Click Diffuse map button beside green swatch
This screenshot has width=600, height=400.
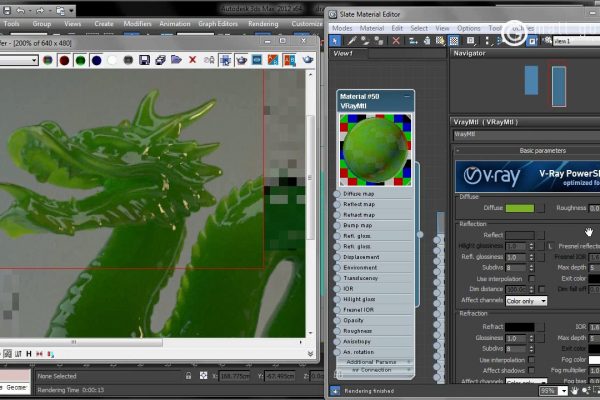pyautogui.click(x=540, y=208)
